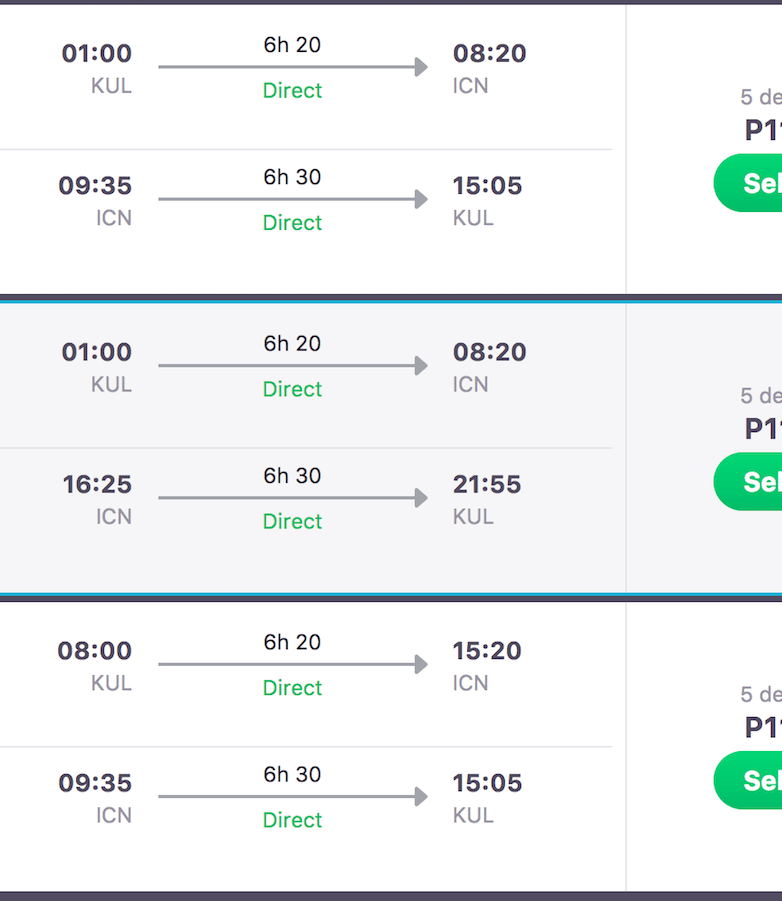Click the 6h 30 duration on the 16:25 flight
Image resolution: width=782 pixels, height=901 pixels.
pyautogui.click(x=292, y=476)
